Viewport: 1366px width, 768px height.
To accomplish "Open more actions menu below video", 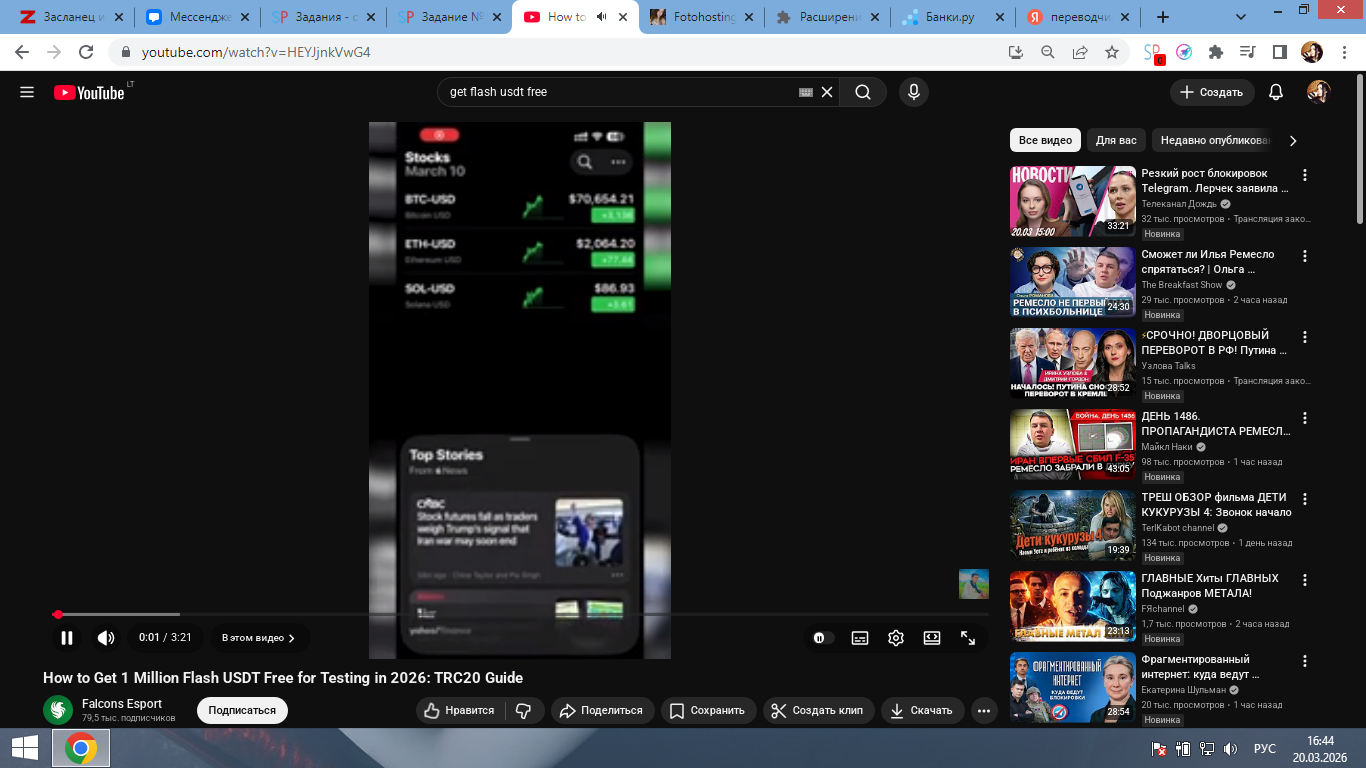I will click(x=984, y=710).
